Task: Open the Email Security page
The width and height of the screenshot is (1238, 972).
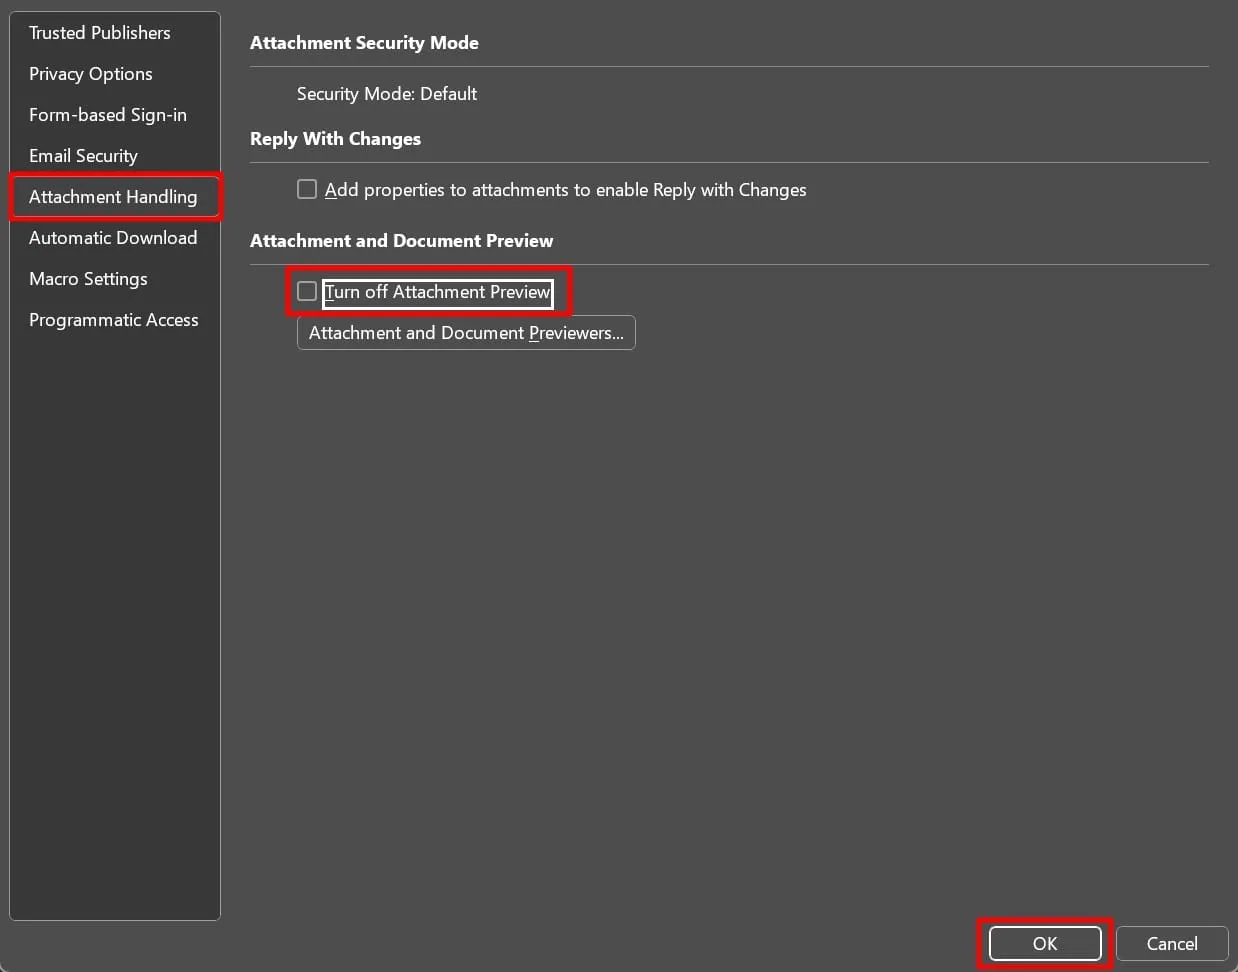Action: pos(83,155)
